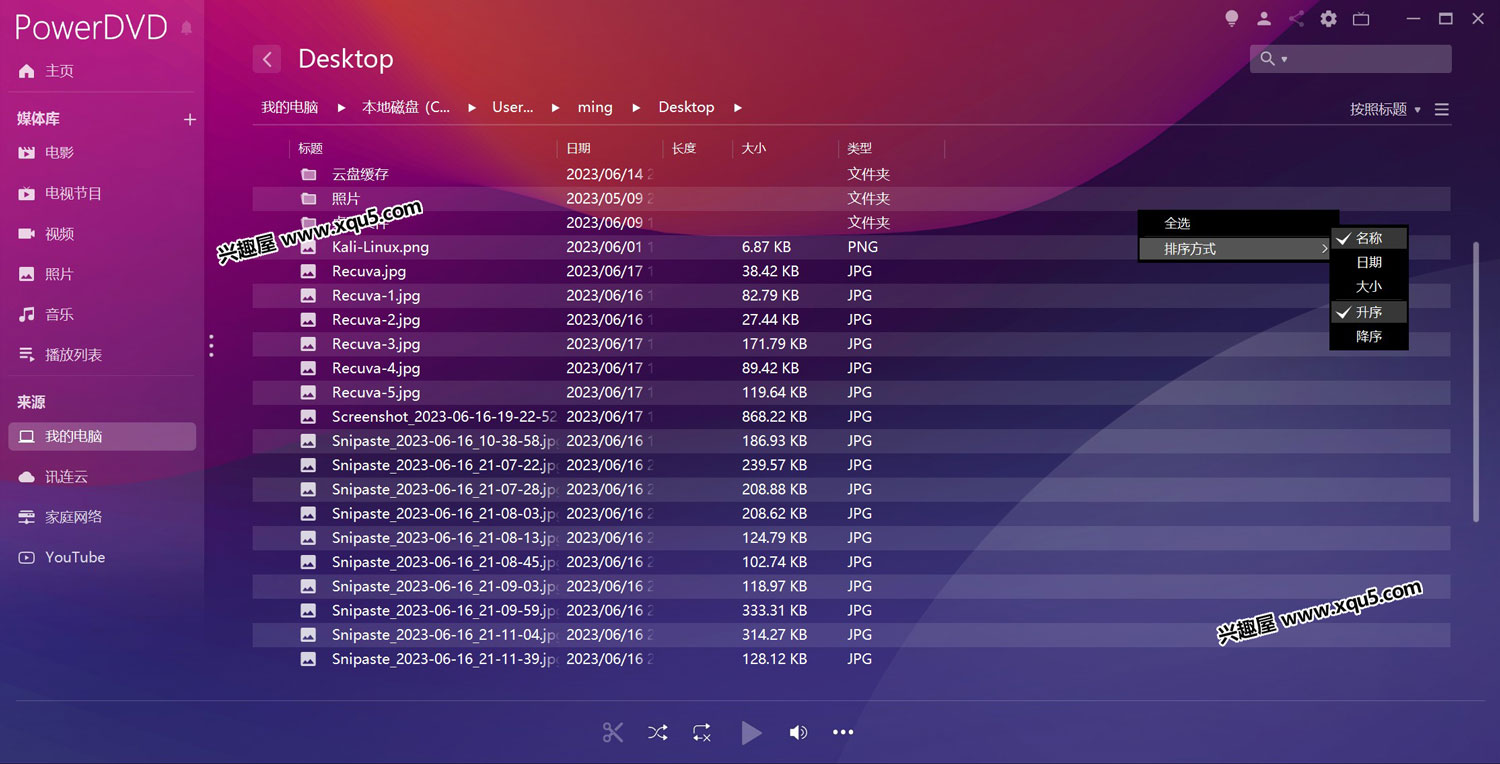
Task: Click the volume speaker icon
Action: tap(798, 733)
